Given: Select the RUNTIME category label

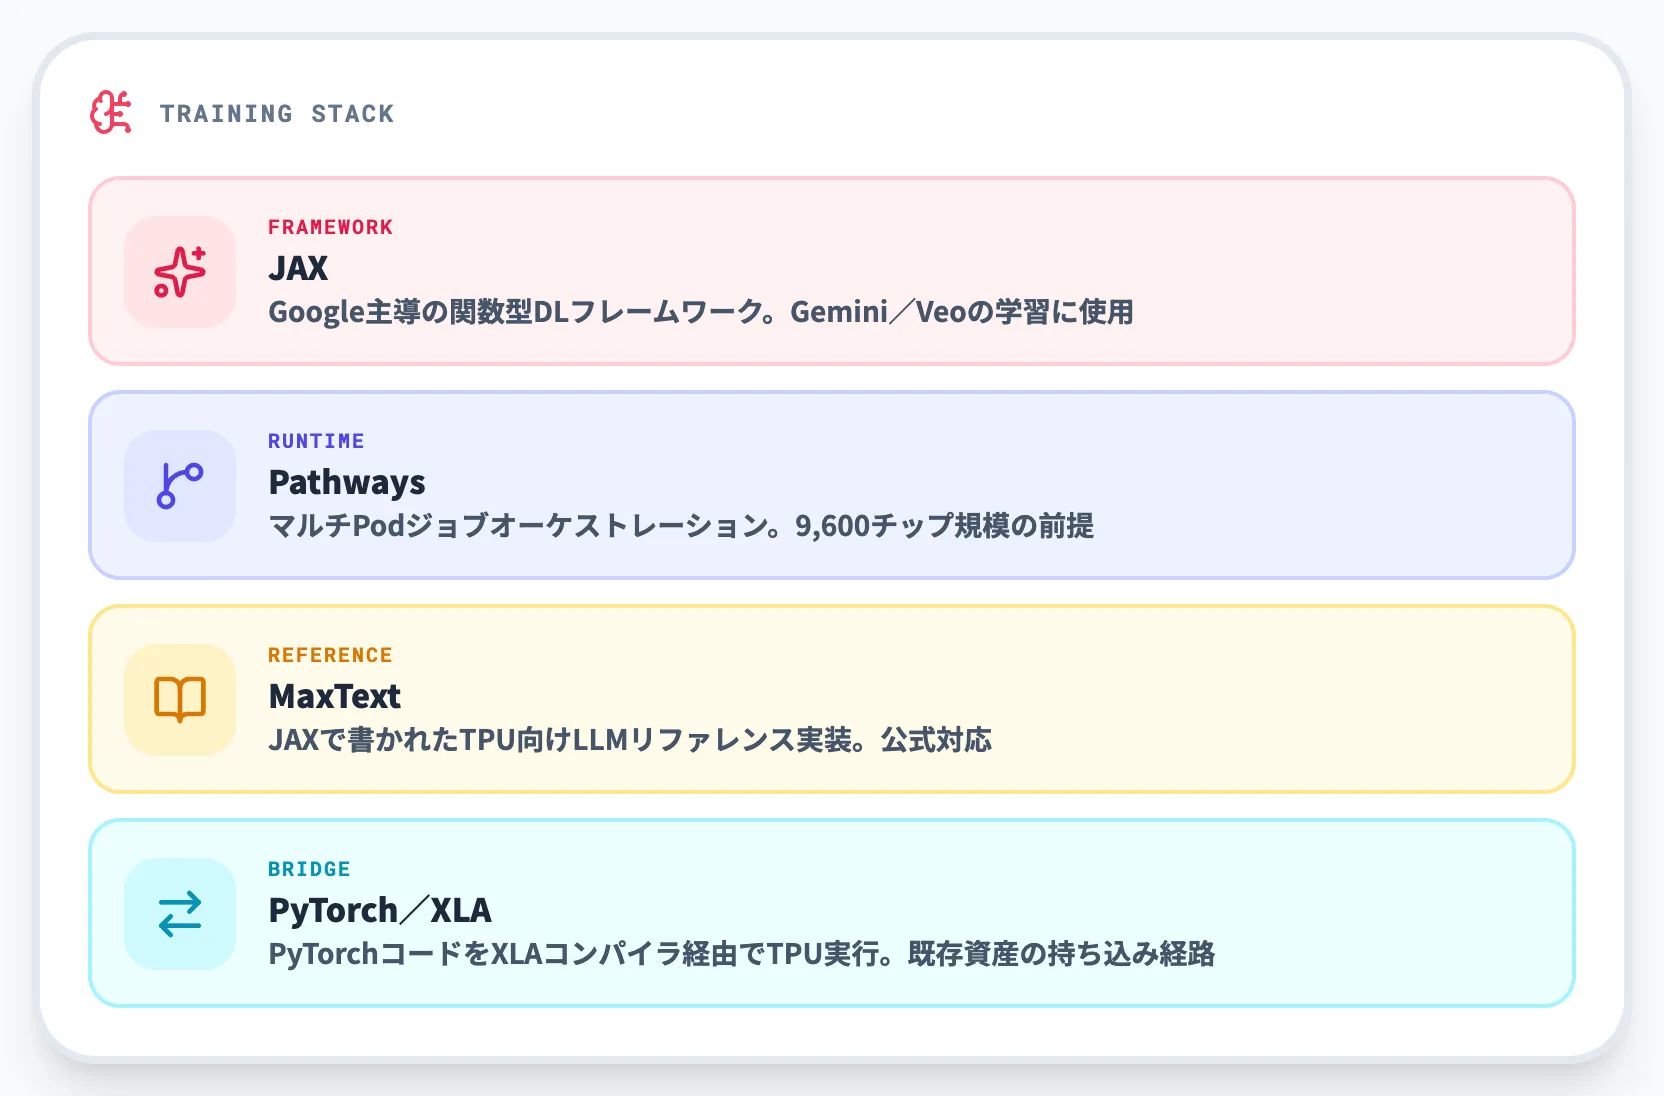Looking at the screenshot, I should [x=316, y=441].
